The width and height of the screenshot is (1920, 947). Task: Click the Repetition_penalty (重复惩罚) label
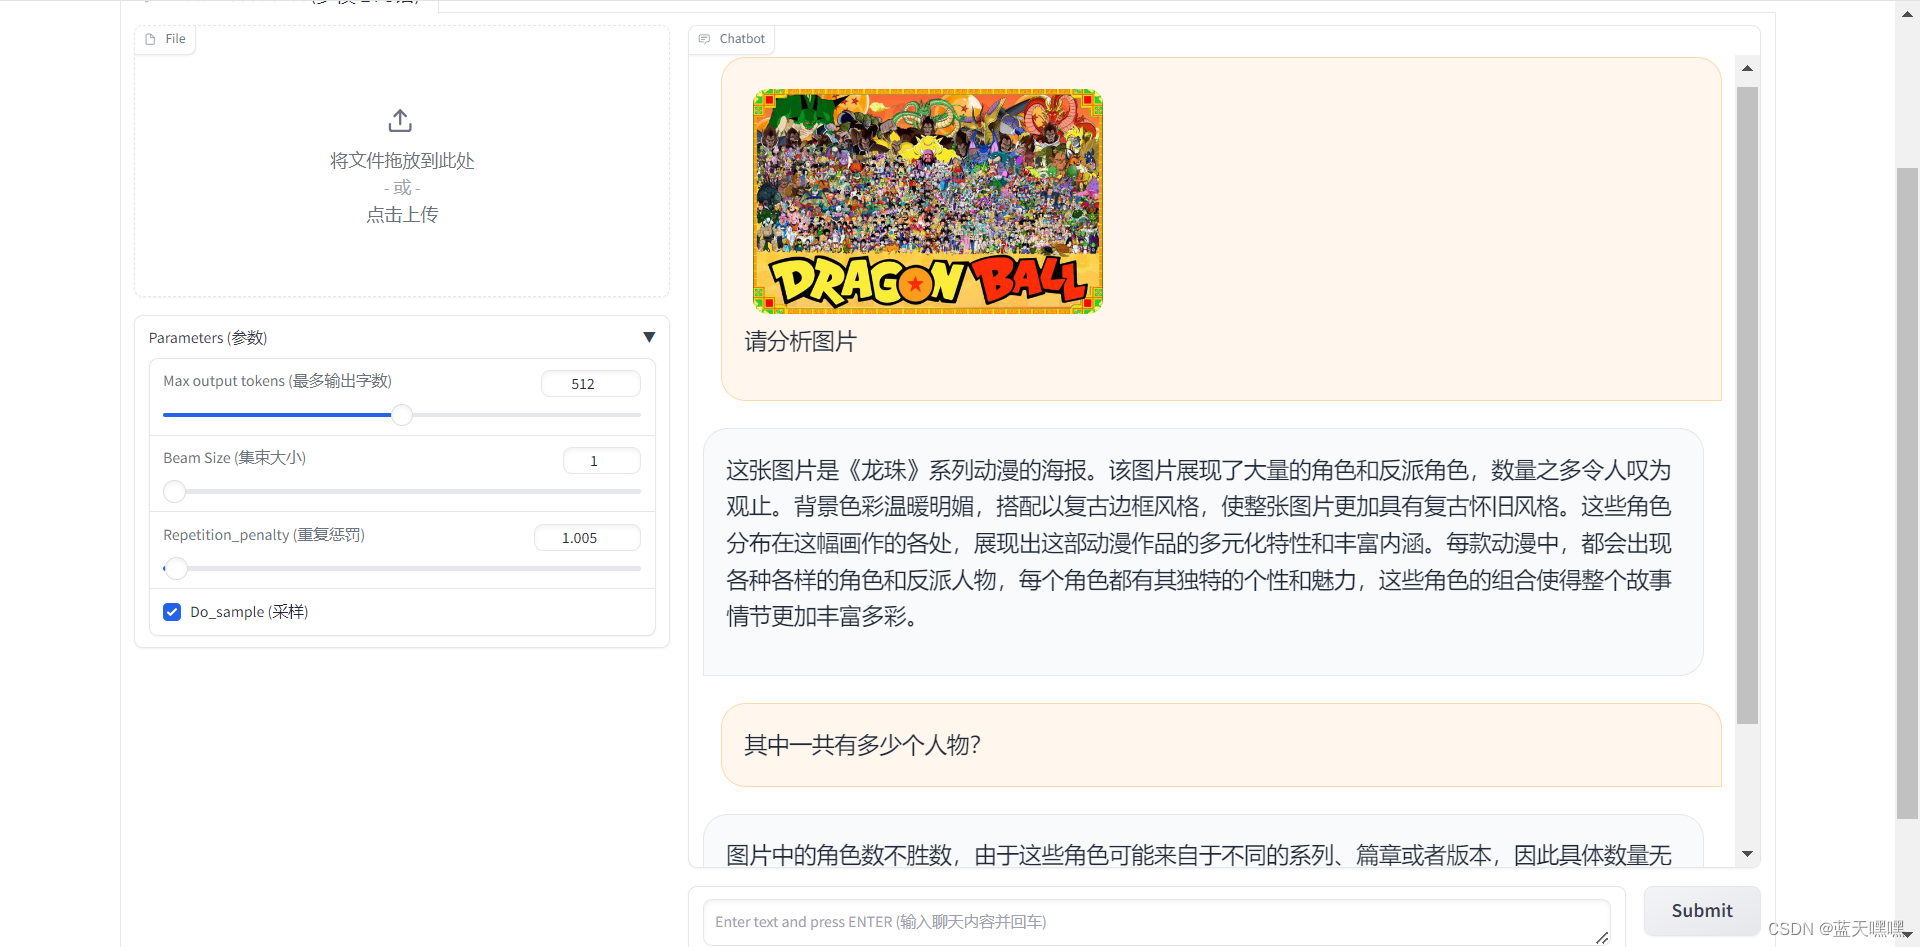[x=264, y=535]
